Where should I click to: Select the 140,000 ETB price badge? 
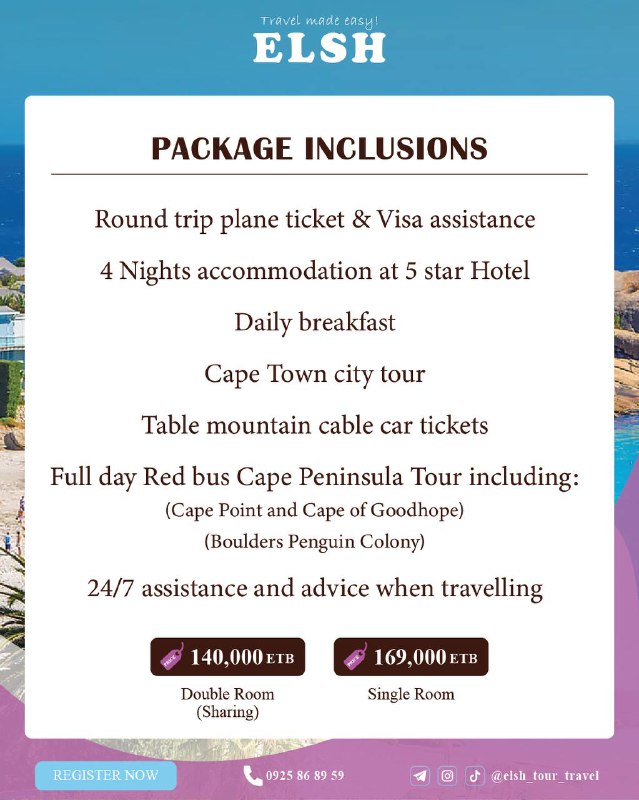227,657
